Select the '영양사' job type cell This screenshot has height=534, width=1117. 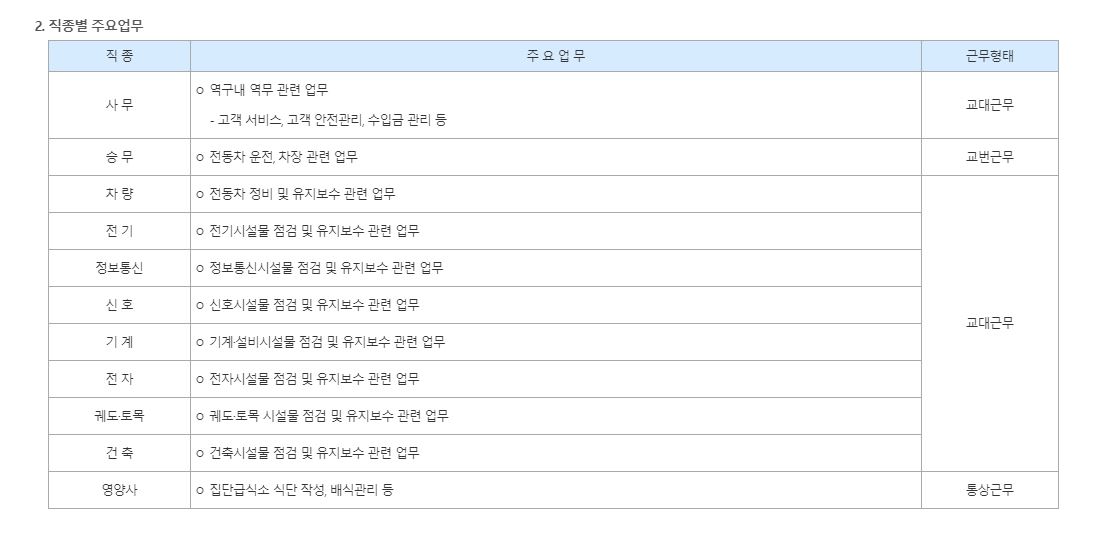(x=119, y=490)
